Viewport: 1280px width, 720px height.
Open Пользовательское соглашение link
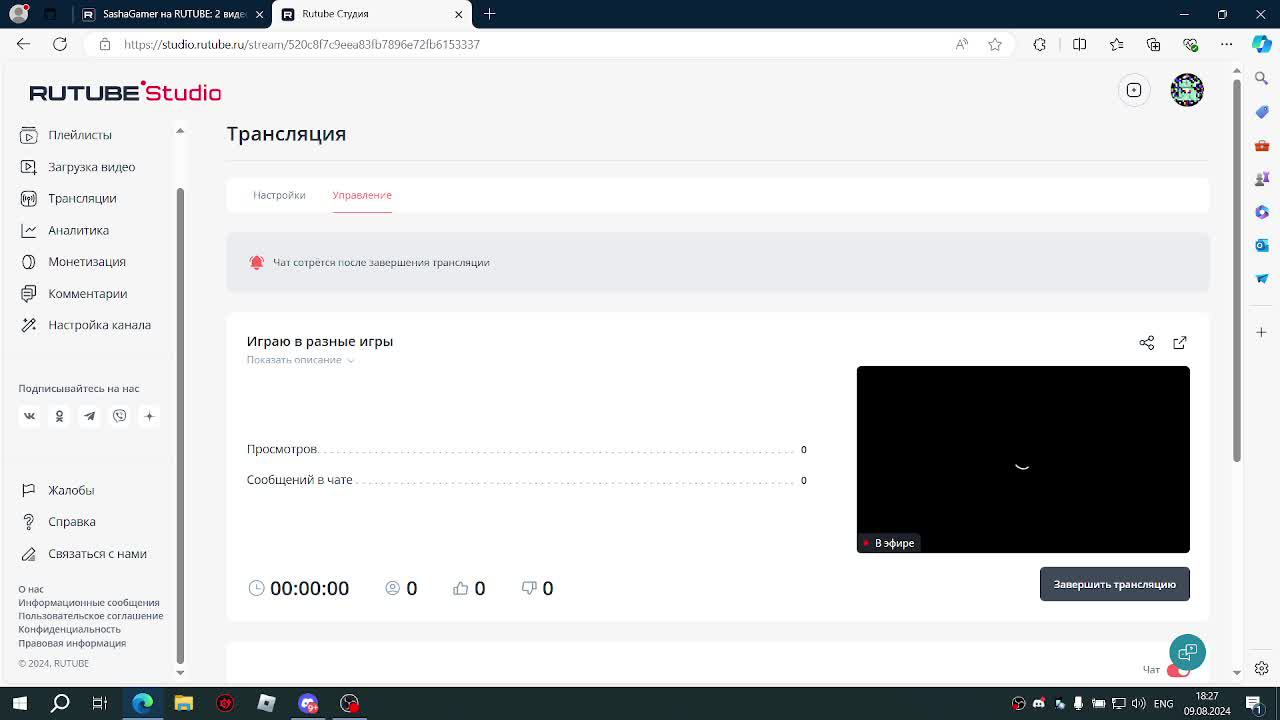[90, 616]
